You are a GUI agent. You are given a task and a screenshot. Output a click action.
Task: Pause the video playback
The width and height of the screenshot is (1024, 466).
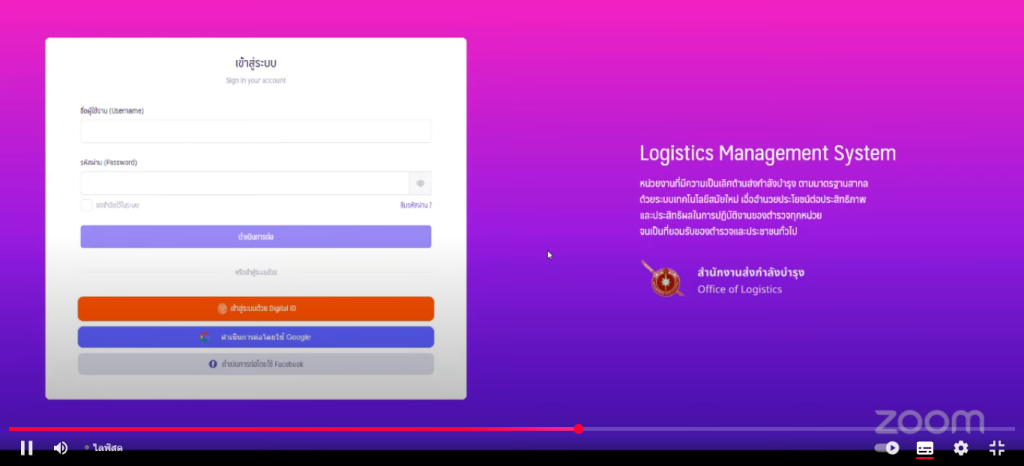(x=27, y=448)
